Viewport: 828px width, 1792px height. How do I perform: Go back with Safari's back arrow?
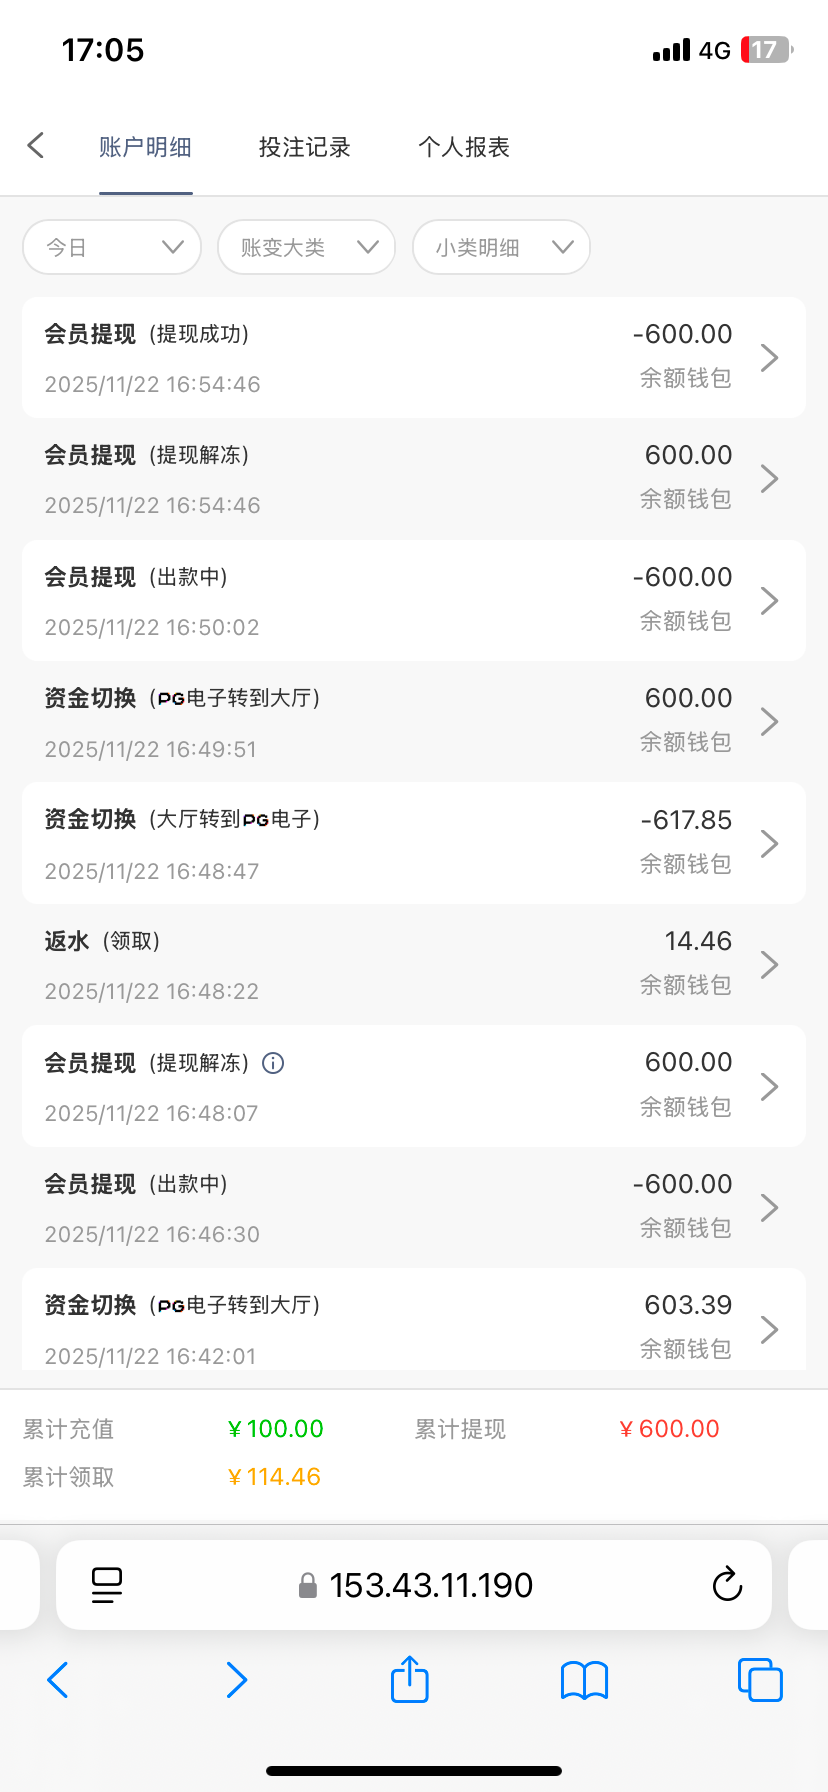[x=58, y=1680]
